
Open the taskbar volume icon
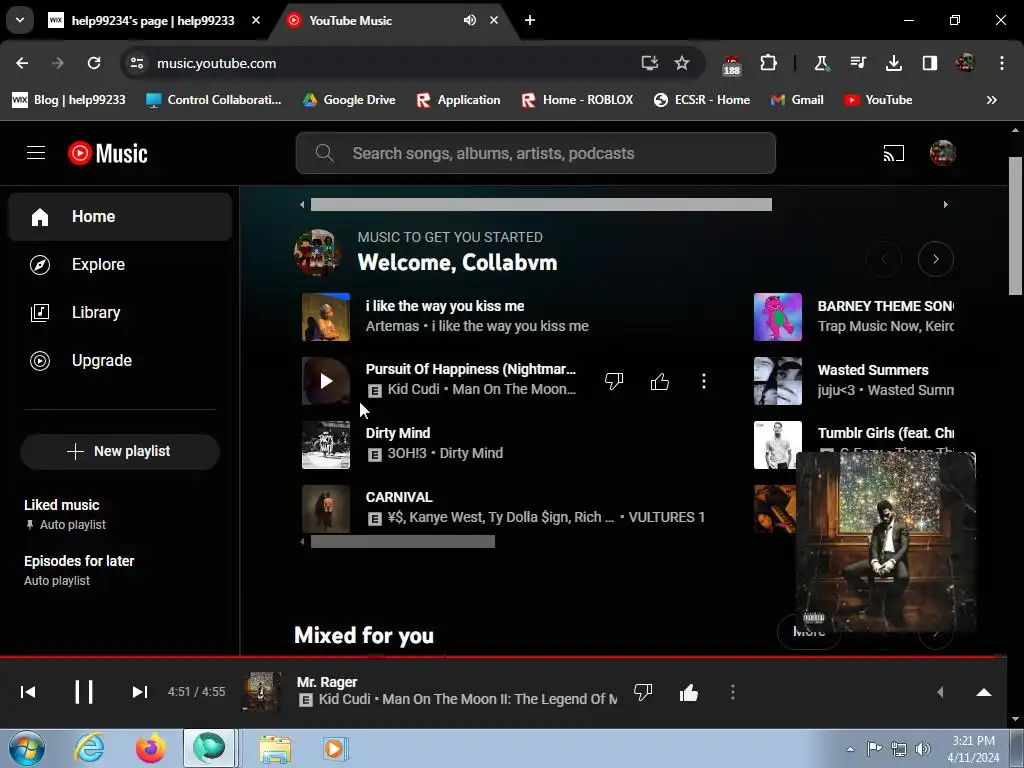pyautogui.click(x=922, y=749)
